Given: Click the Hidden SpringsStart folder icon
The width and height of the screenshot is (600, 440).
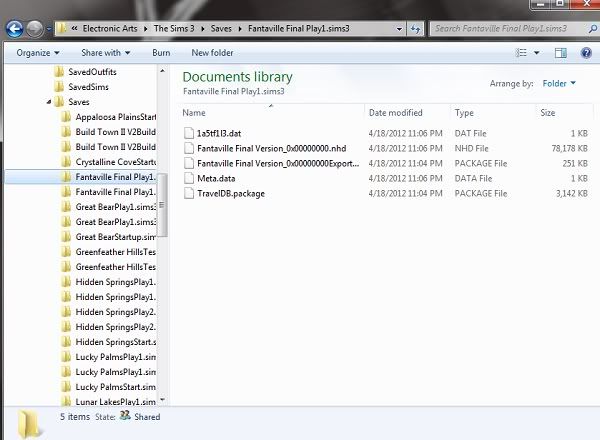Looking at the screenshot, I should coord(66,342).
